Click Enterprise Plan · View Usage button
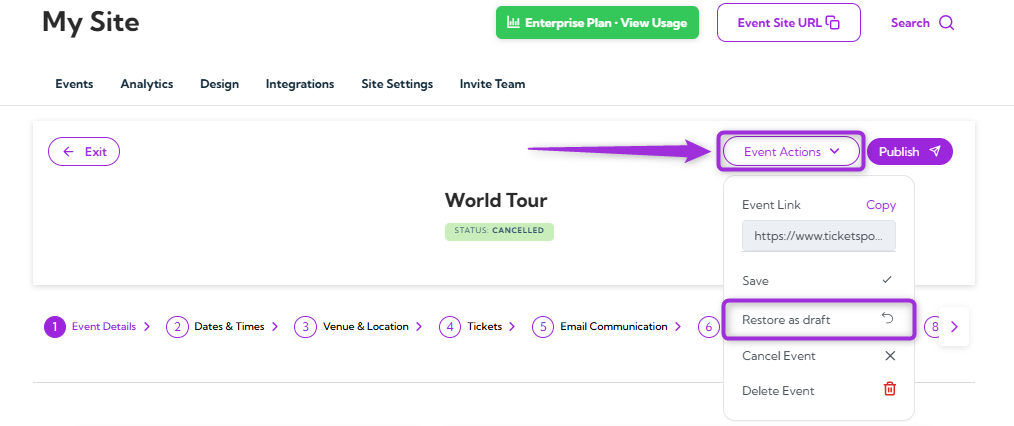 click(598, 23)
